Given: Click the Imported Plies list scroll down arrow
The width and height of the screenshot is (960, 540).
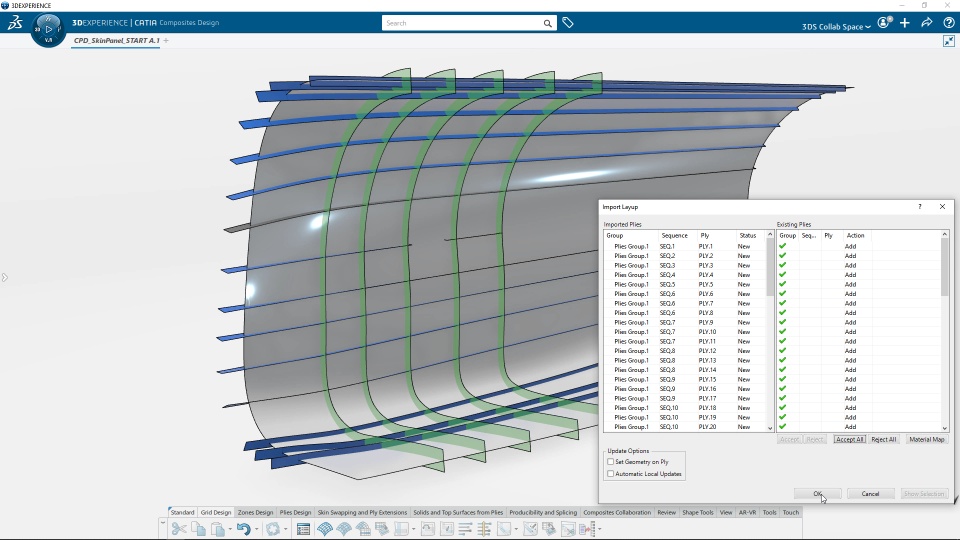Looking at the screenshot, I should coord(770,428).
